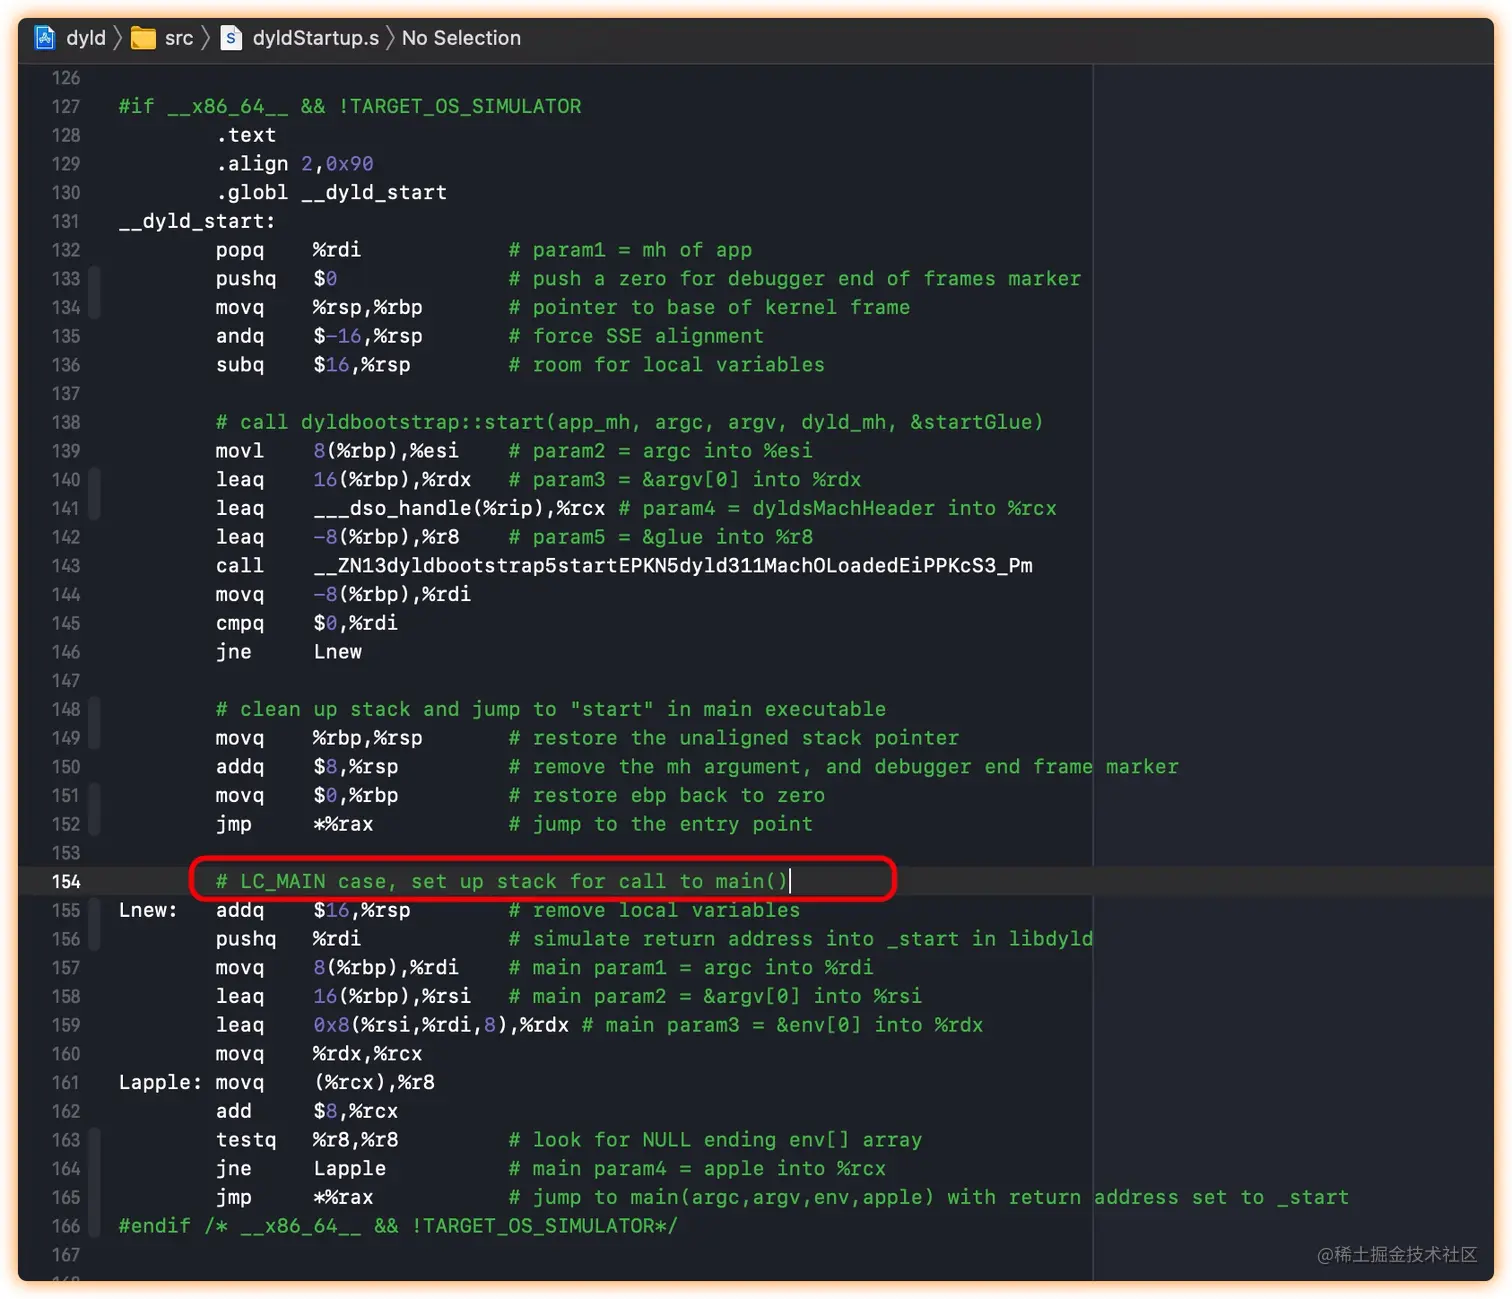The image size is (1512, 1299).
Task: Click the dyld project icon in jump bar
Action: 45,38
